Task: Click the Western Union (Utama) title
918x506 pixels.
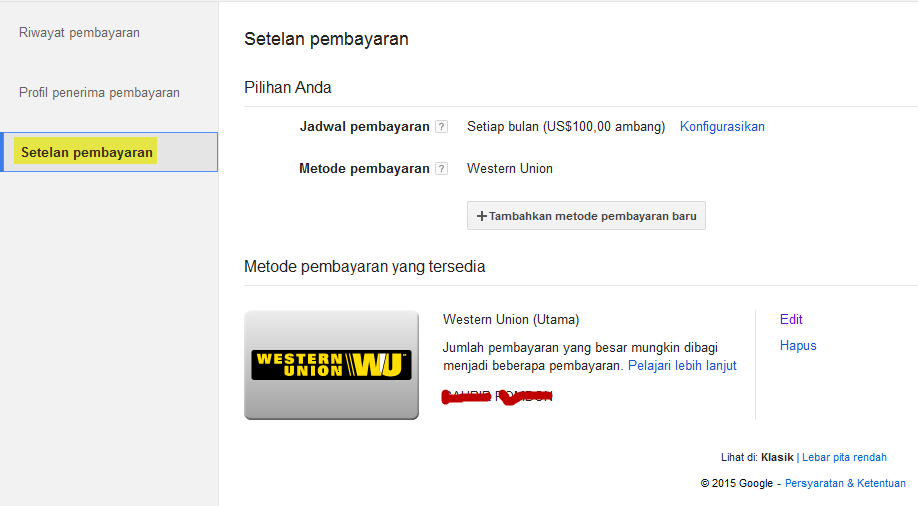Action: point(511,319)
